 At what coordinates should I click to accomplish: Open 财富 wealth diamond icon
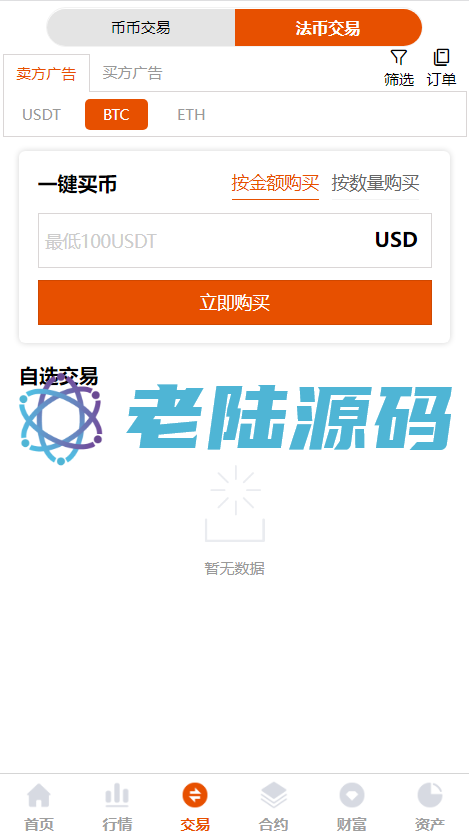pyautogui.click(x=352, y=796)
